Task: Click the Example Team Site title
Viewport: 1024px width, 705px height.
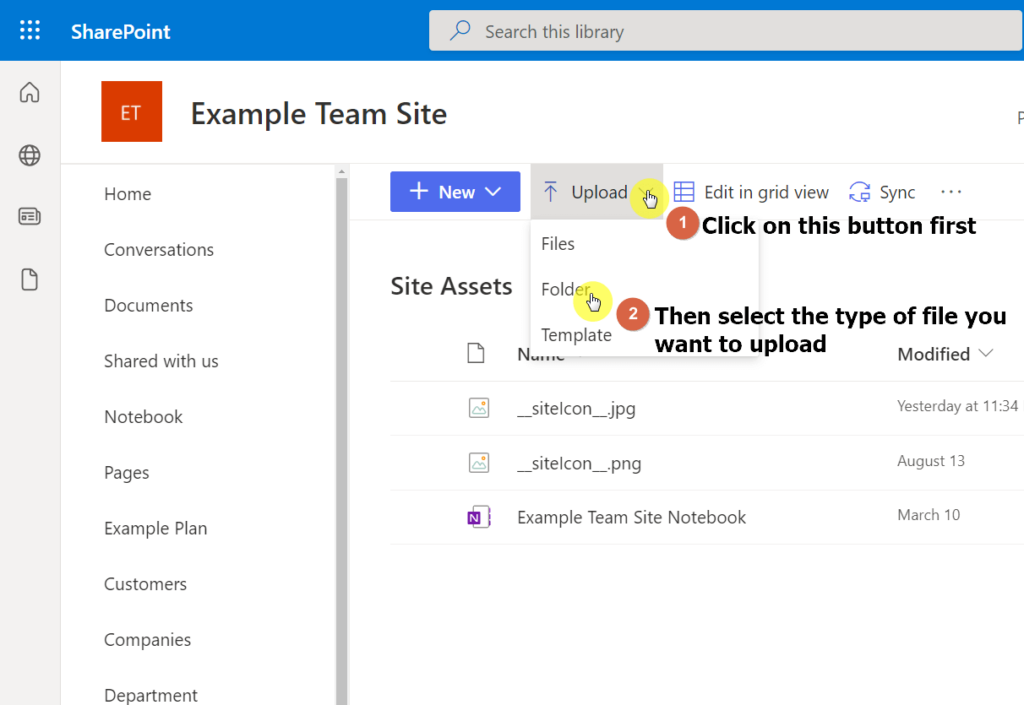Action: (x=319, y=114)
